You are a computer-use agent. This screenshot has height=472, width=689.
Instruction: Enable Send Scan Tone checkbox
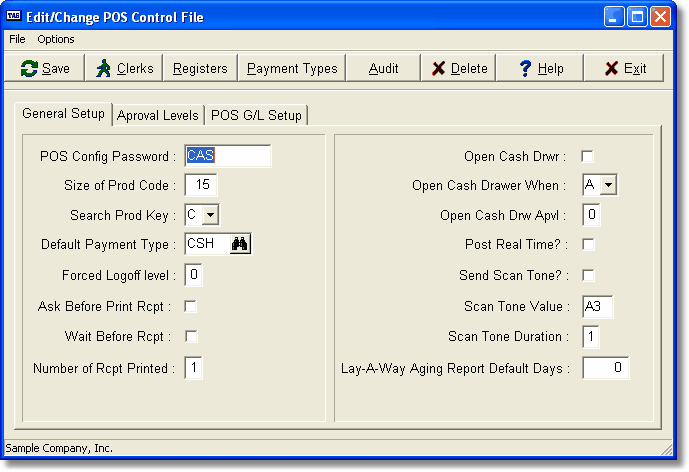tap(588, 276)
